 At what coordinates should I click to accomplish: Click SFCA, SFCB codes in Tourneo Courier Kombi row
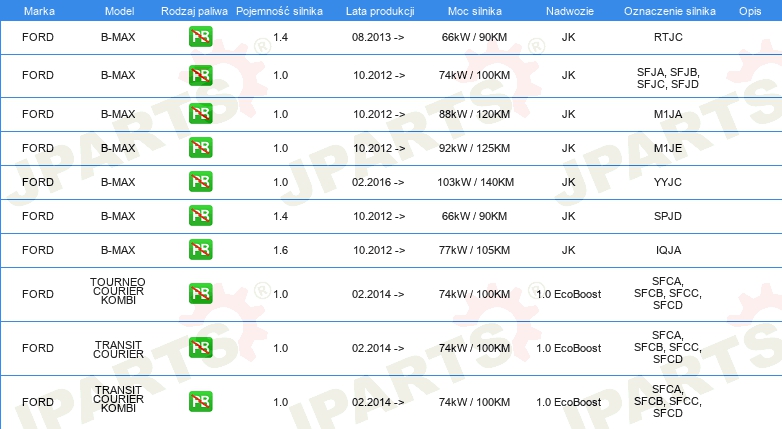coord(668,293)
